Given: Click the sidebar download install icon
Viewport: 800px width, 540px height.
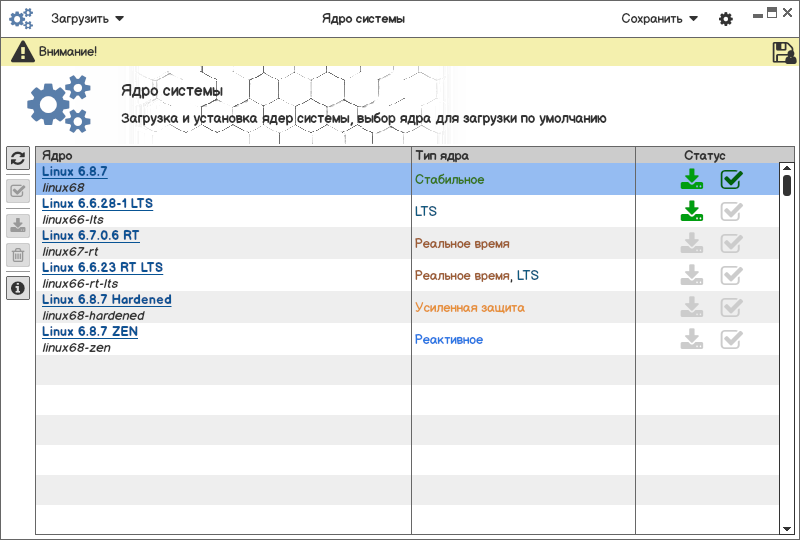Looking at the screenshot, I should point(17,225).
